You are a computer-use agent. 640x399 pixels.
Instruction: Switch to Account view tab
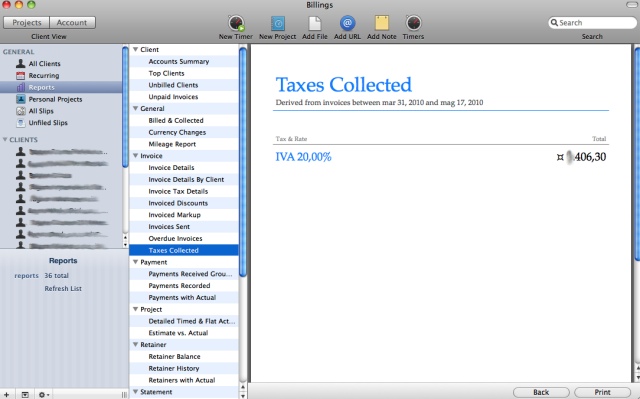(x=72, y=22)
